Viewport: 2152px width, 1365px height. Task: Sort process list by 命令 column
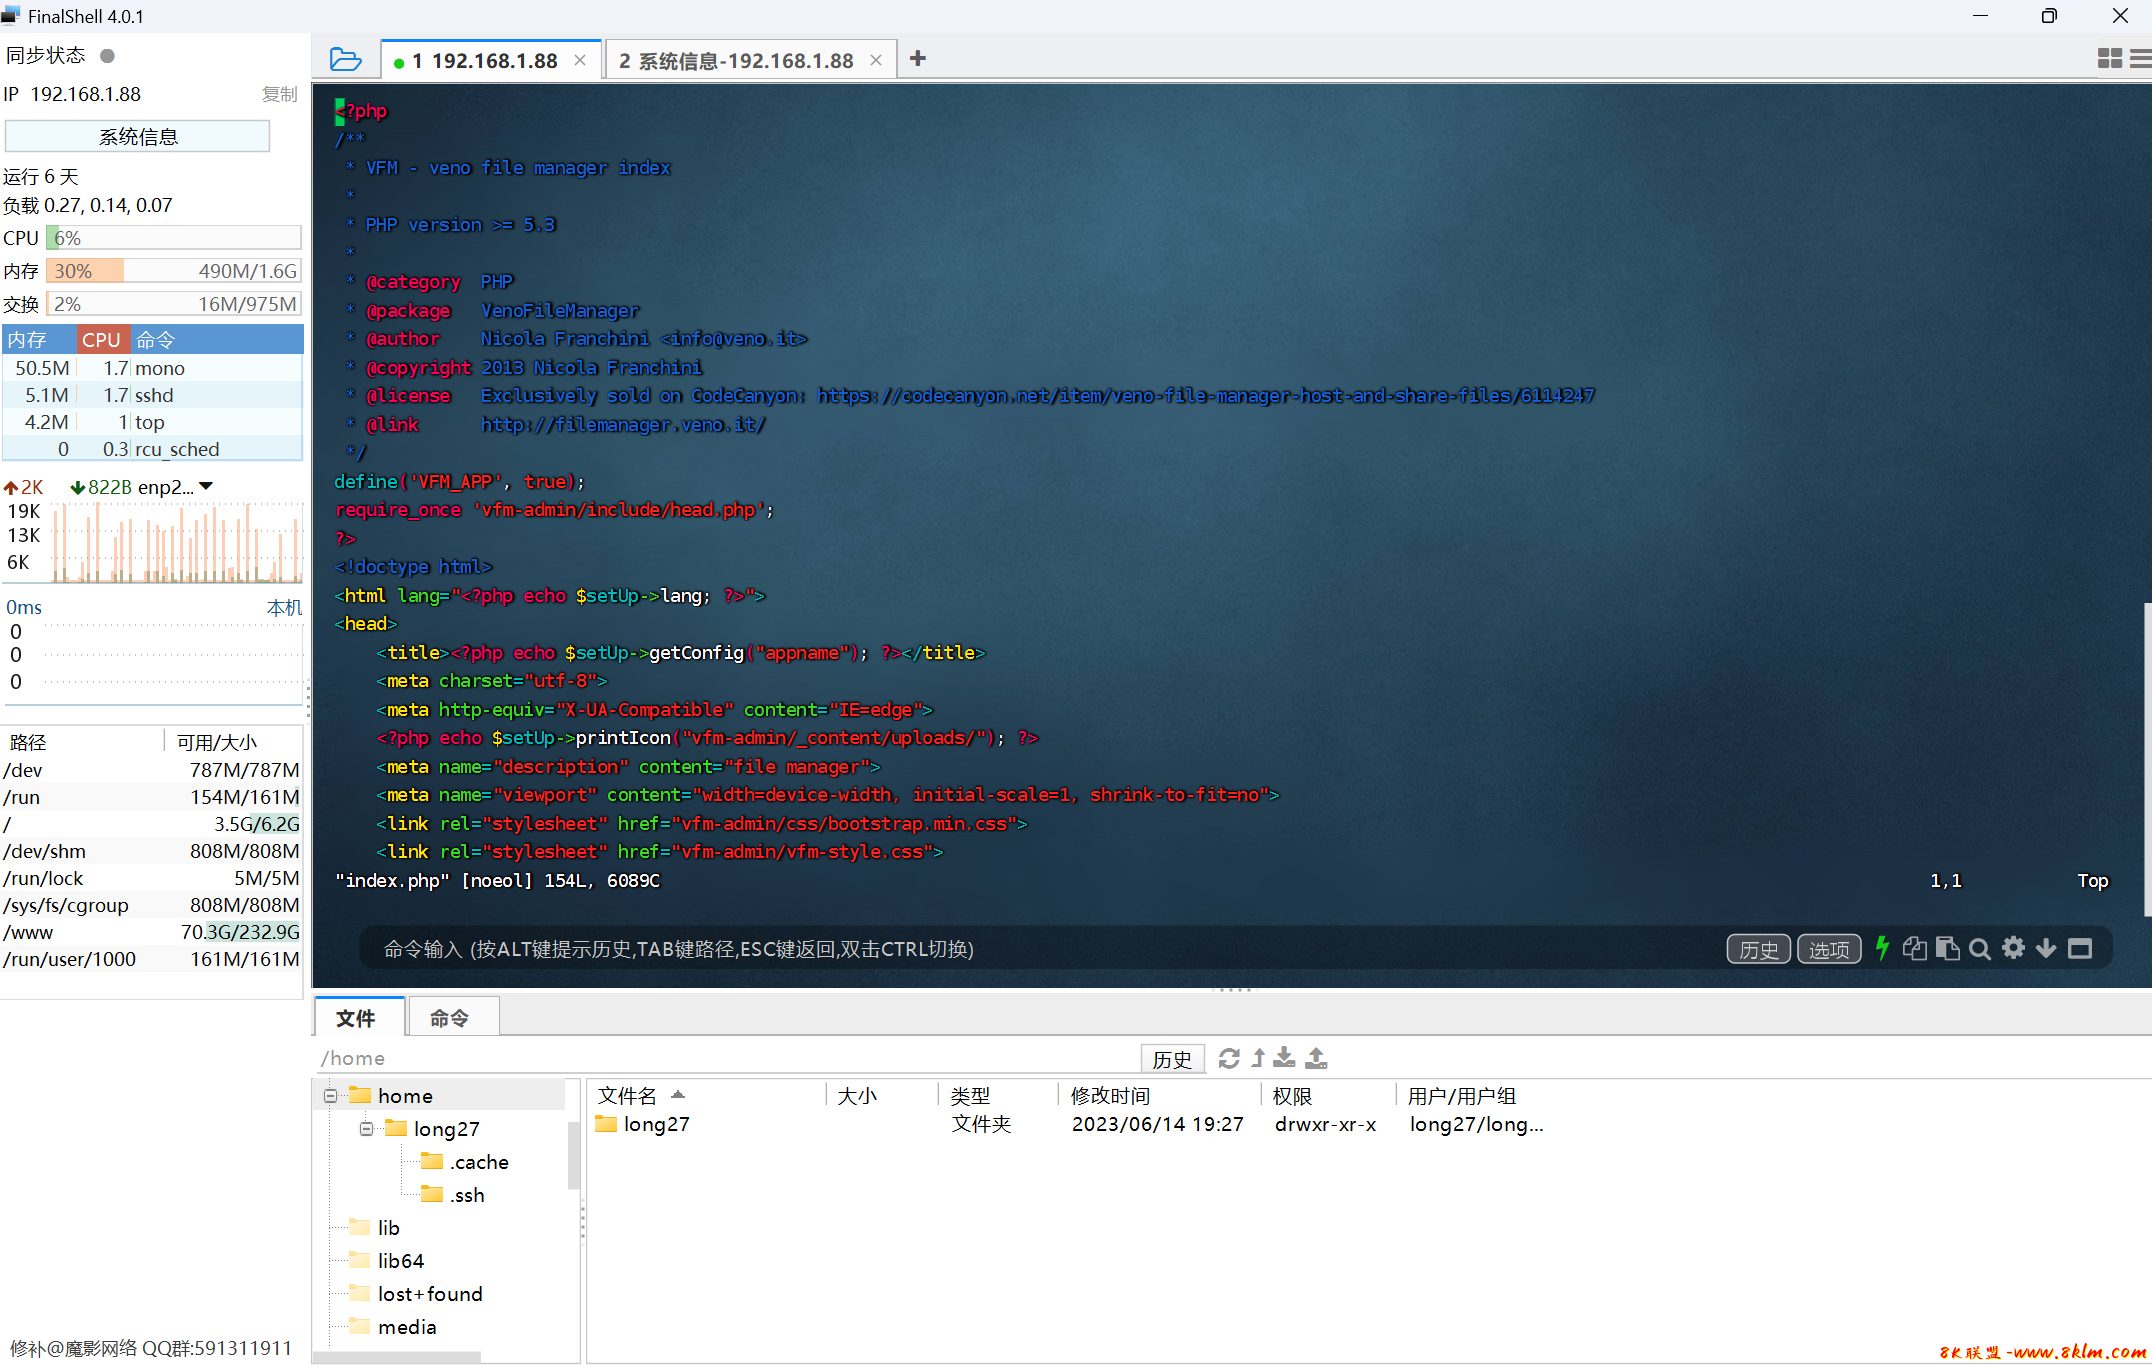217,340
